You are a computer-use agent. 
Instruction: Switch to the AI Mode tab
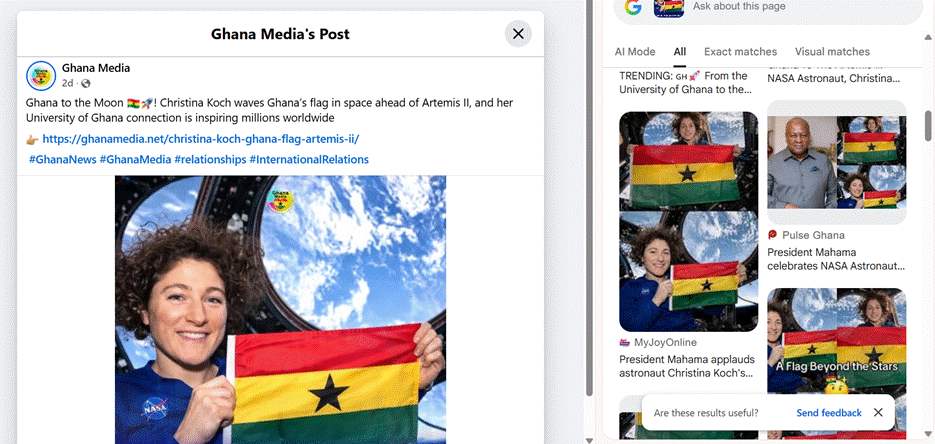[634, 52]
